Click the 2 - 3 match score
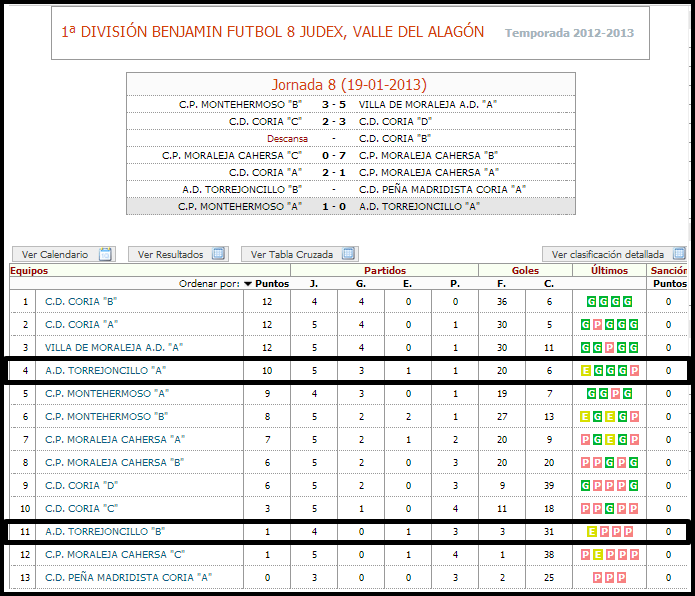Image resolution: width=695 pixels, height=596 pixels. 334,121
